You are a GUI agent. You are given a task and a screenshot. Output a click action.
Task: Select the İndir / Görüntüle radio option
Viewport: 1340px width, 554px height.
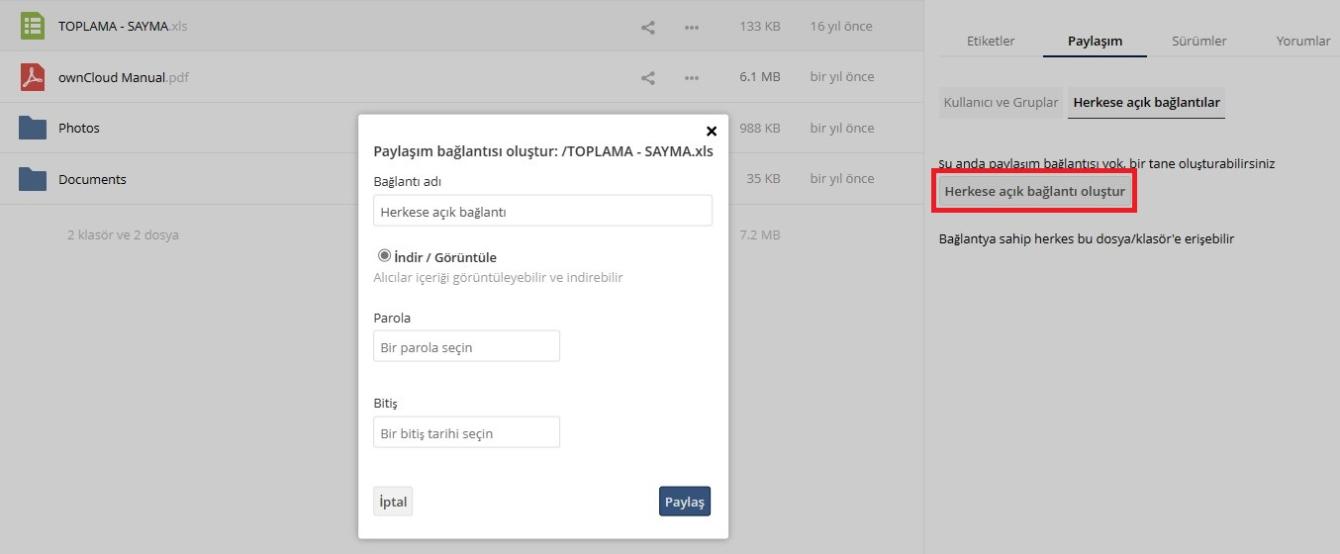tap(384, 256)
